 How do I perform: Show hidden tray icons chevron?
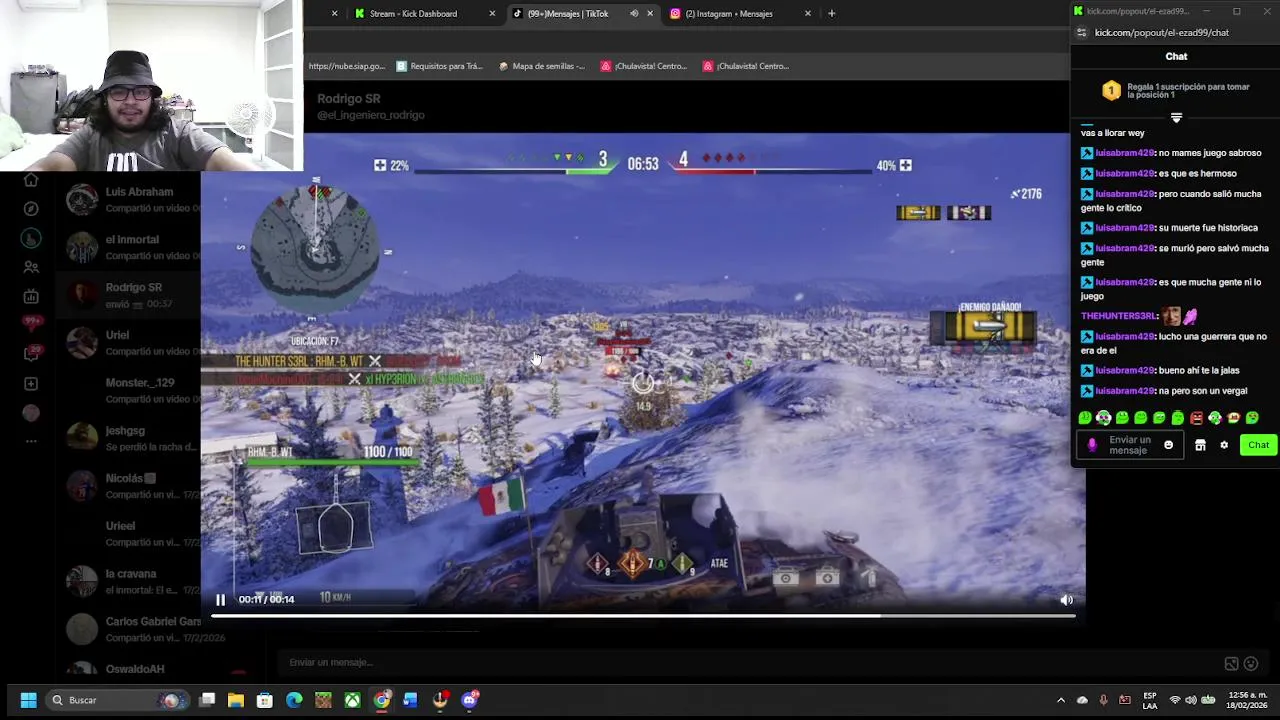point(1061,700)
